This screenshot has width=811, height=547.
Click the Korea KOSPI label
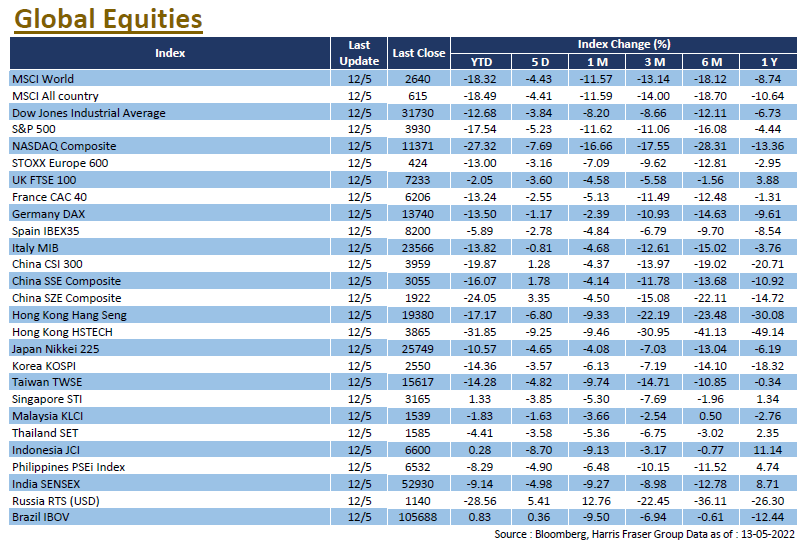(x=44, y=366)
